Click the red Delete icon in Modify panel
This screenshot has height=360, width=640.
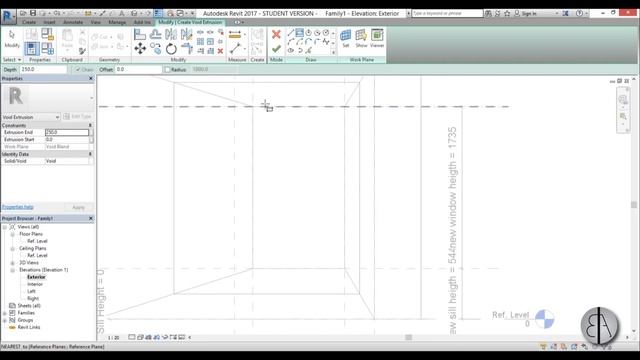point(220,51)
